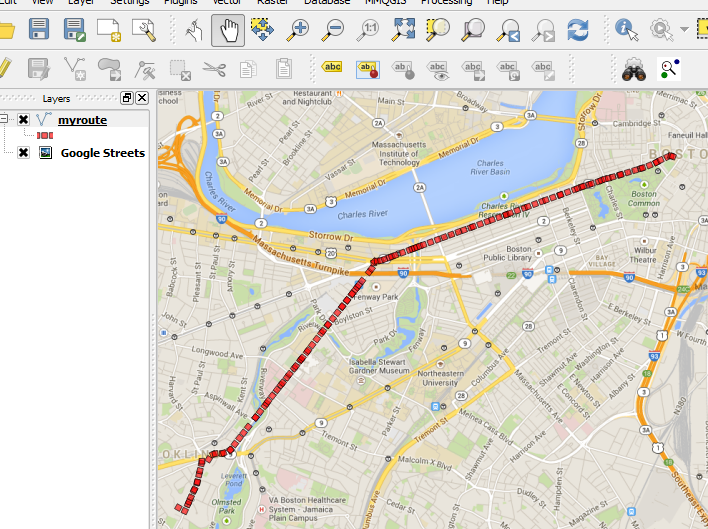Open the Run Feature Action dropdown arrow

(x=685, y=29)
